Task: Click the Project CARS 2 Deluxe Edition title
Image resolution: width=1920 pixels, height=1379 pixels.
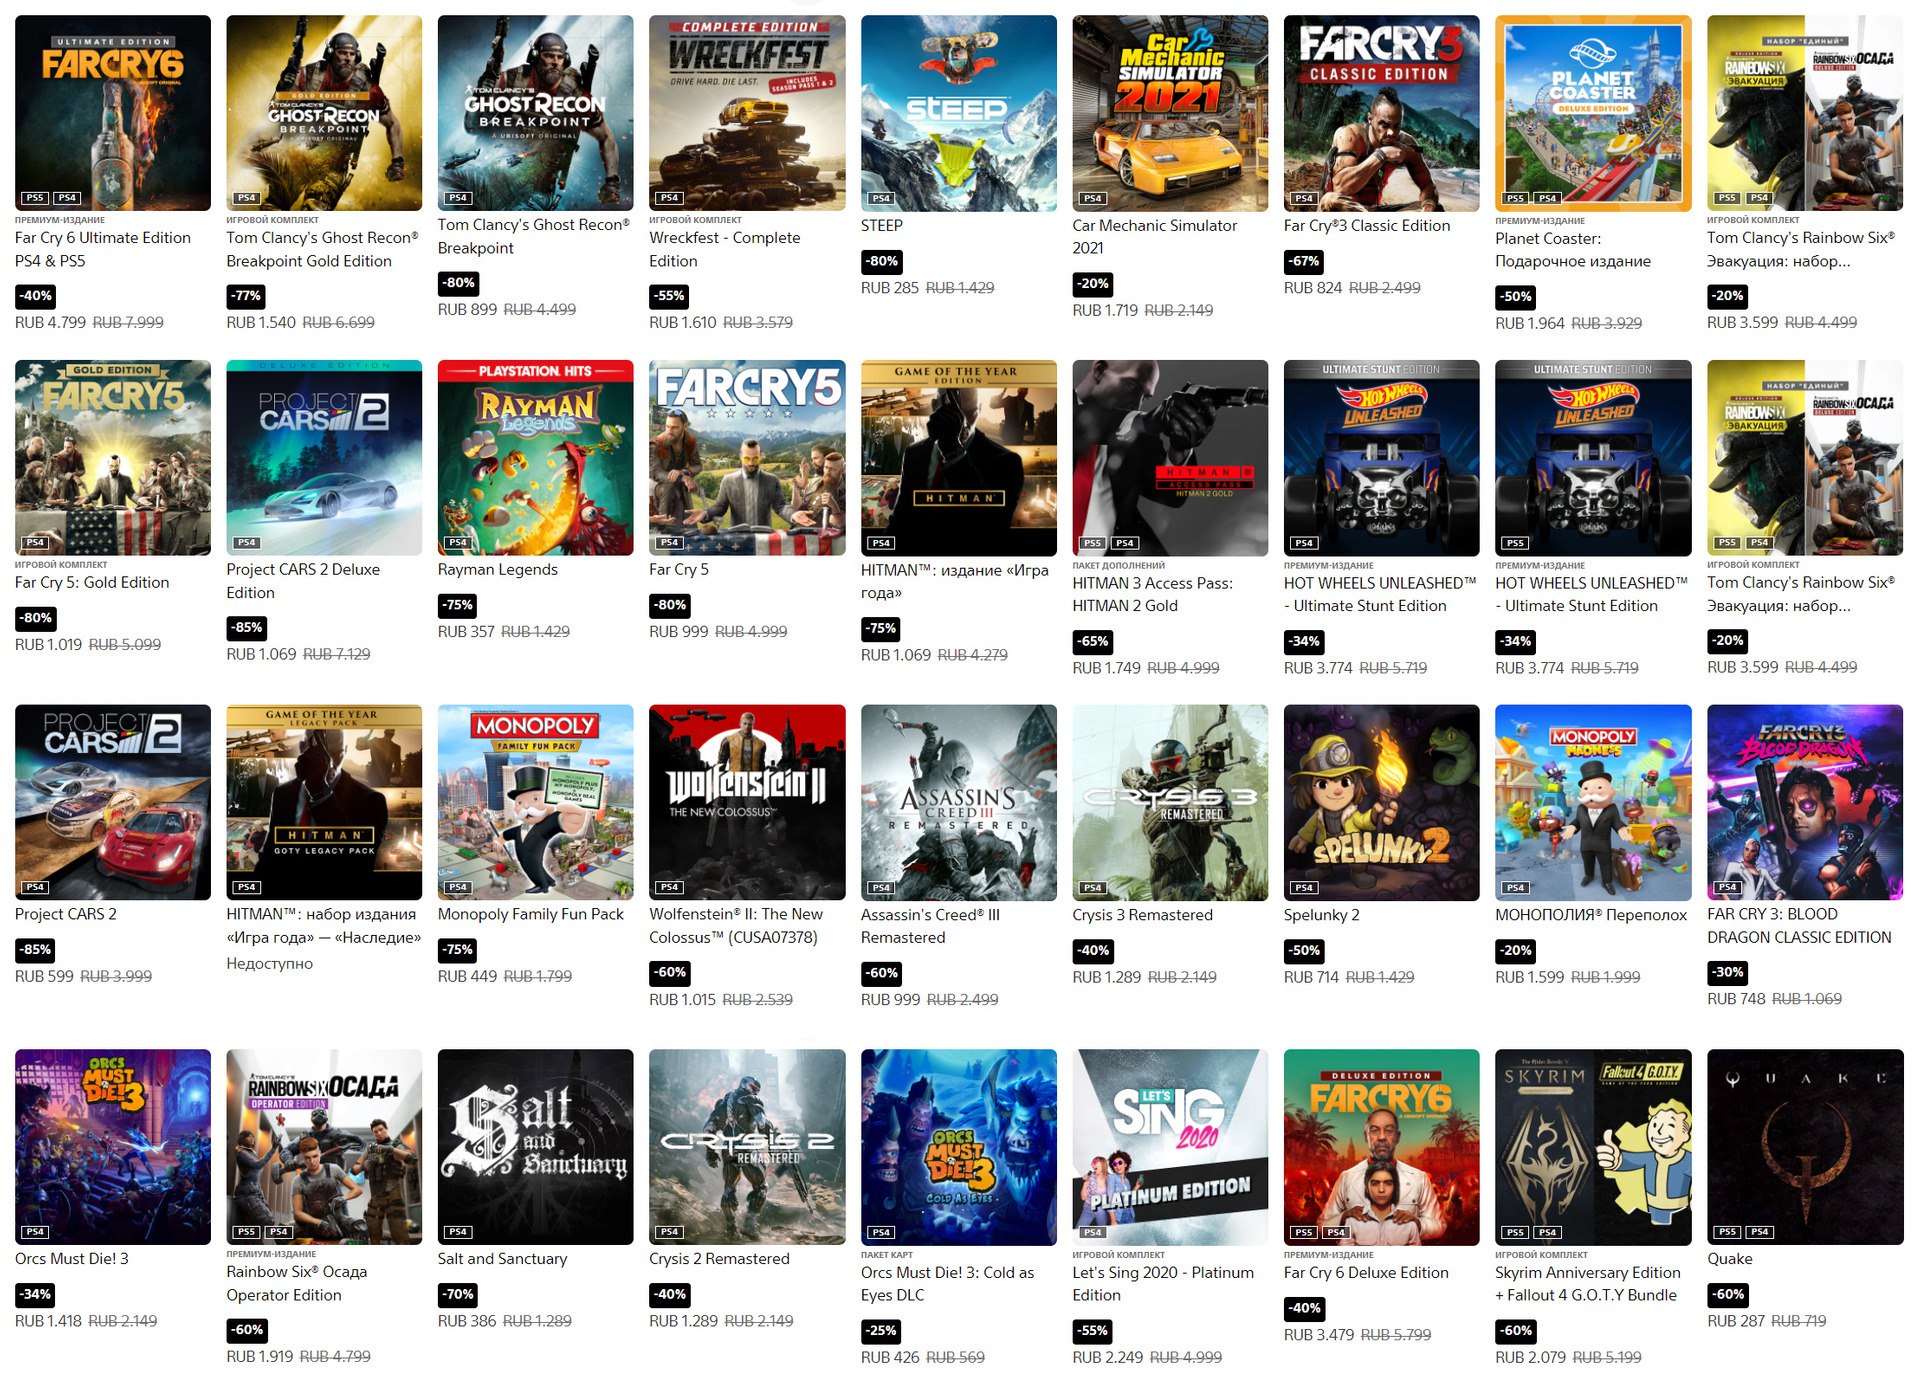Action: click(303, 581)
